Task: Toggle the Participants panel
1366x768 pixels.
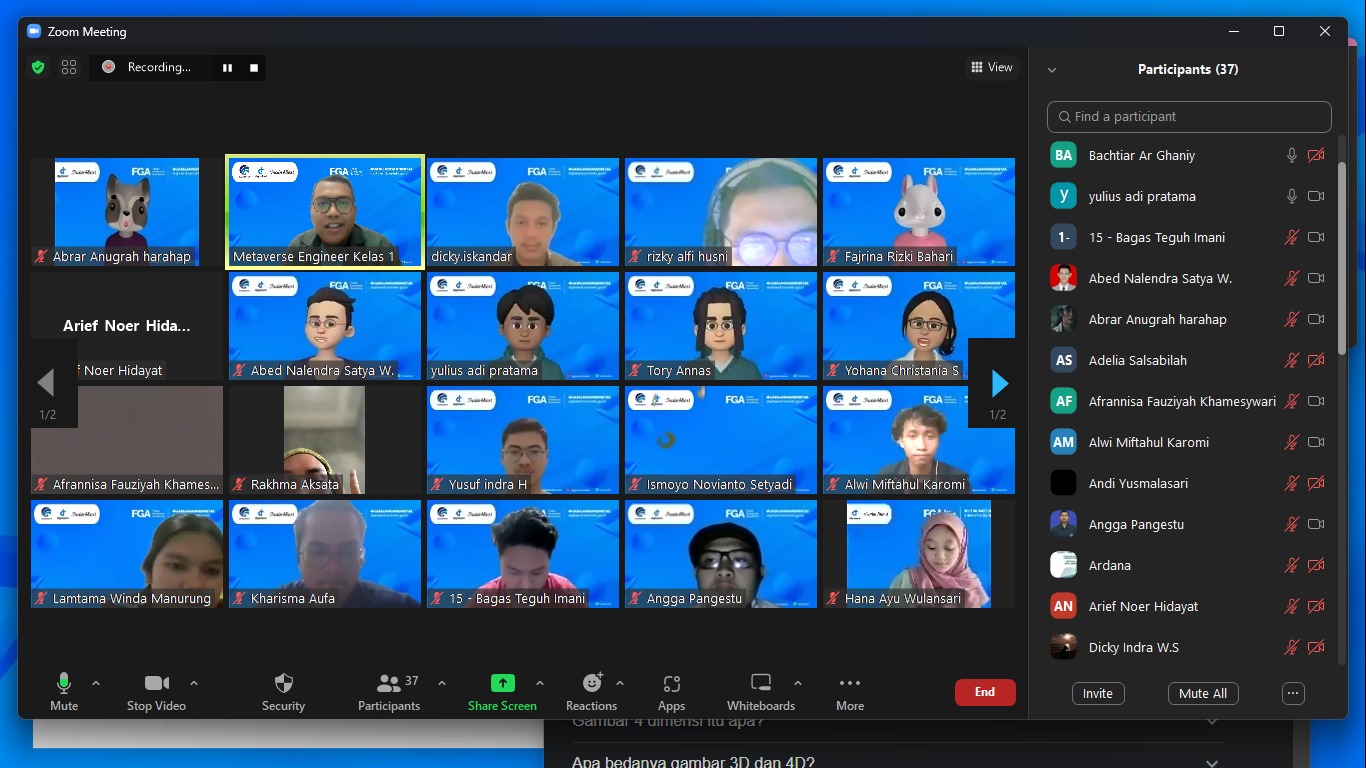Action: click(x=389, y=691)
